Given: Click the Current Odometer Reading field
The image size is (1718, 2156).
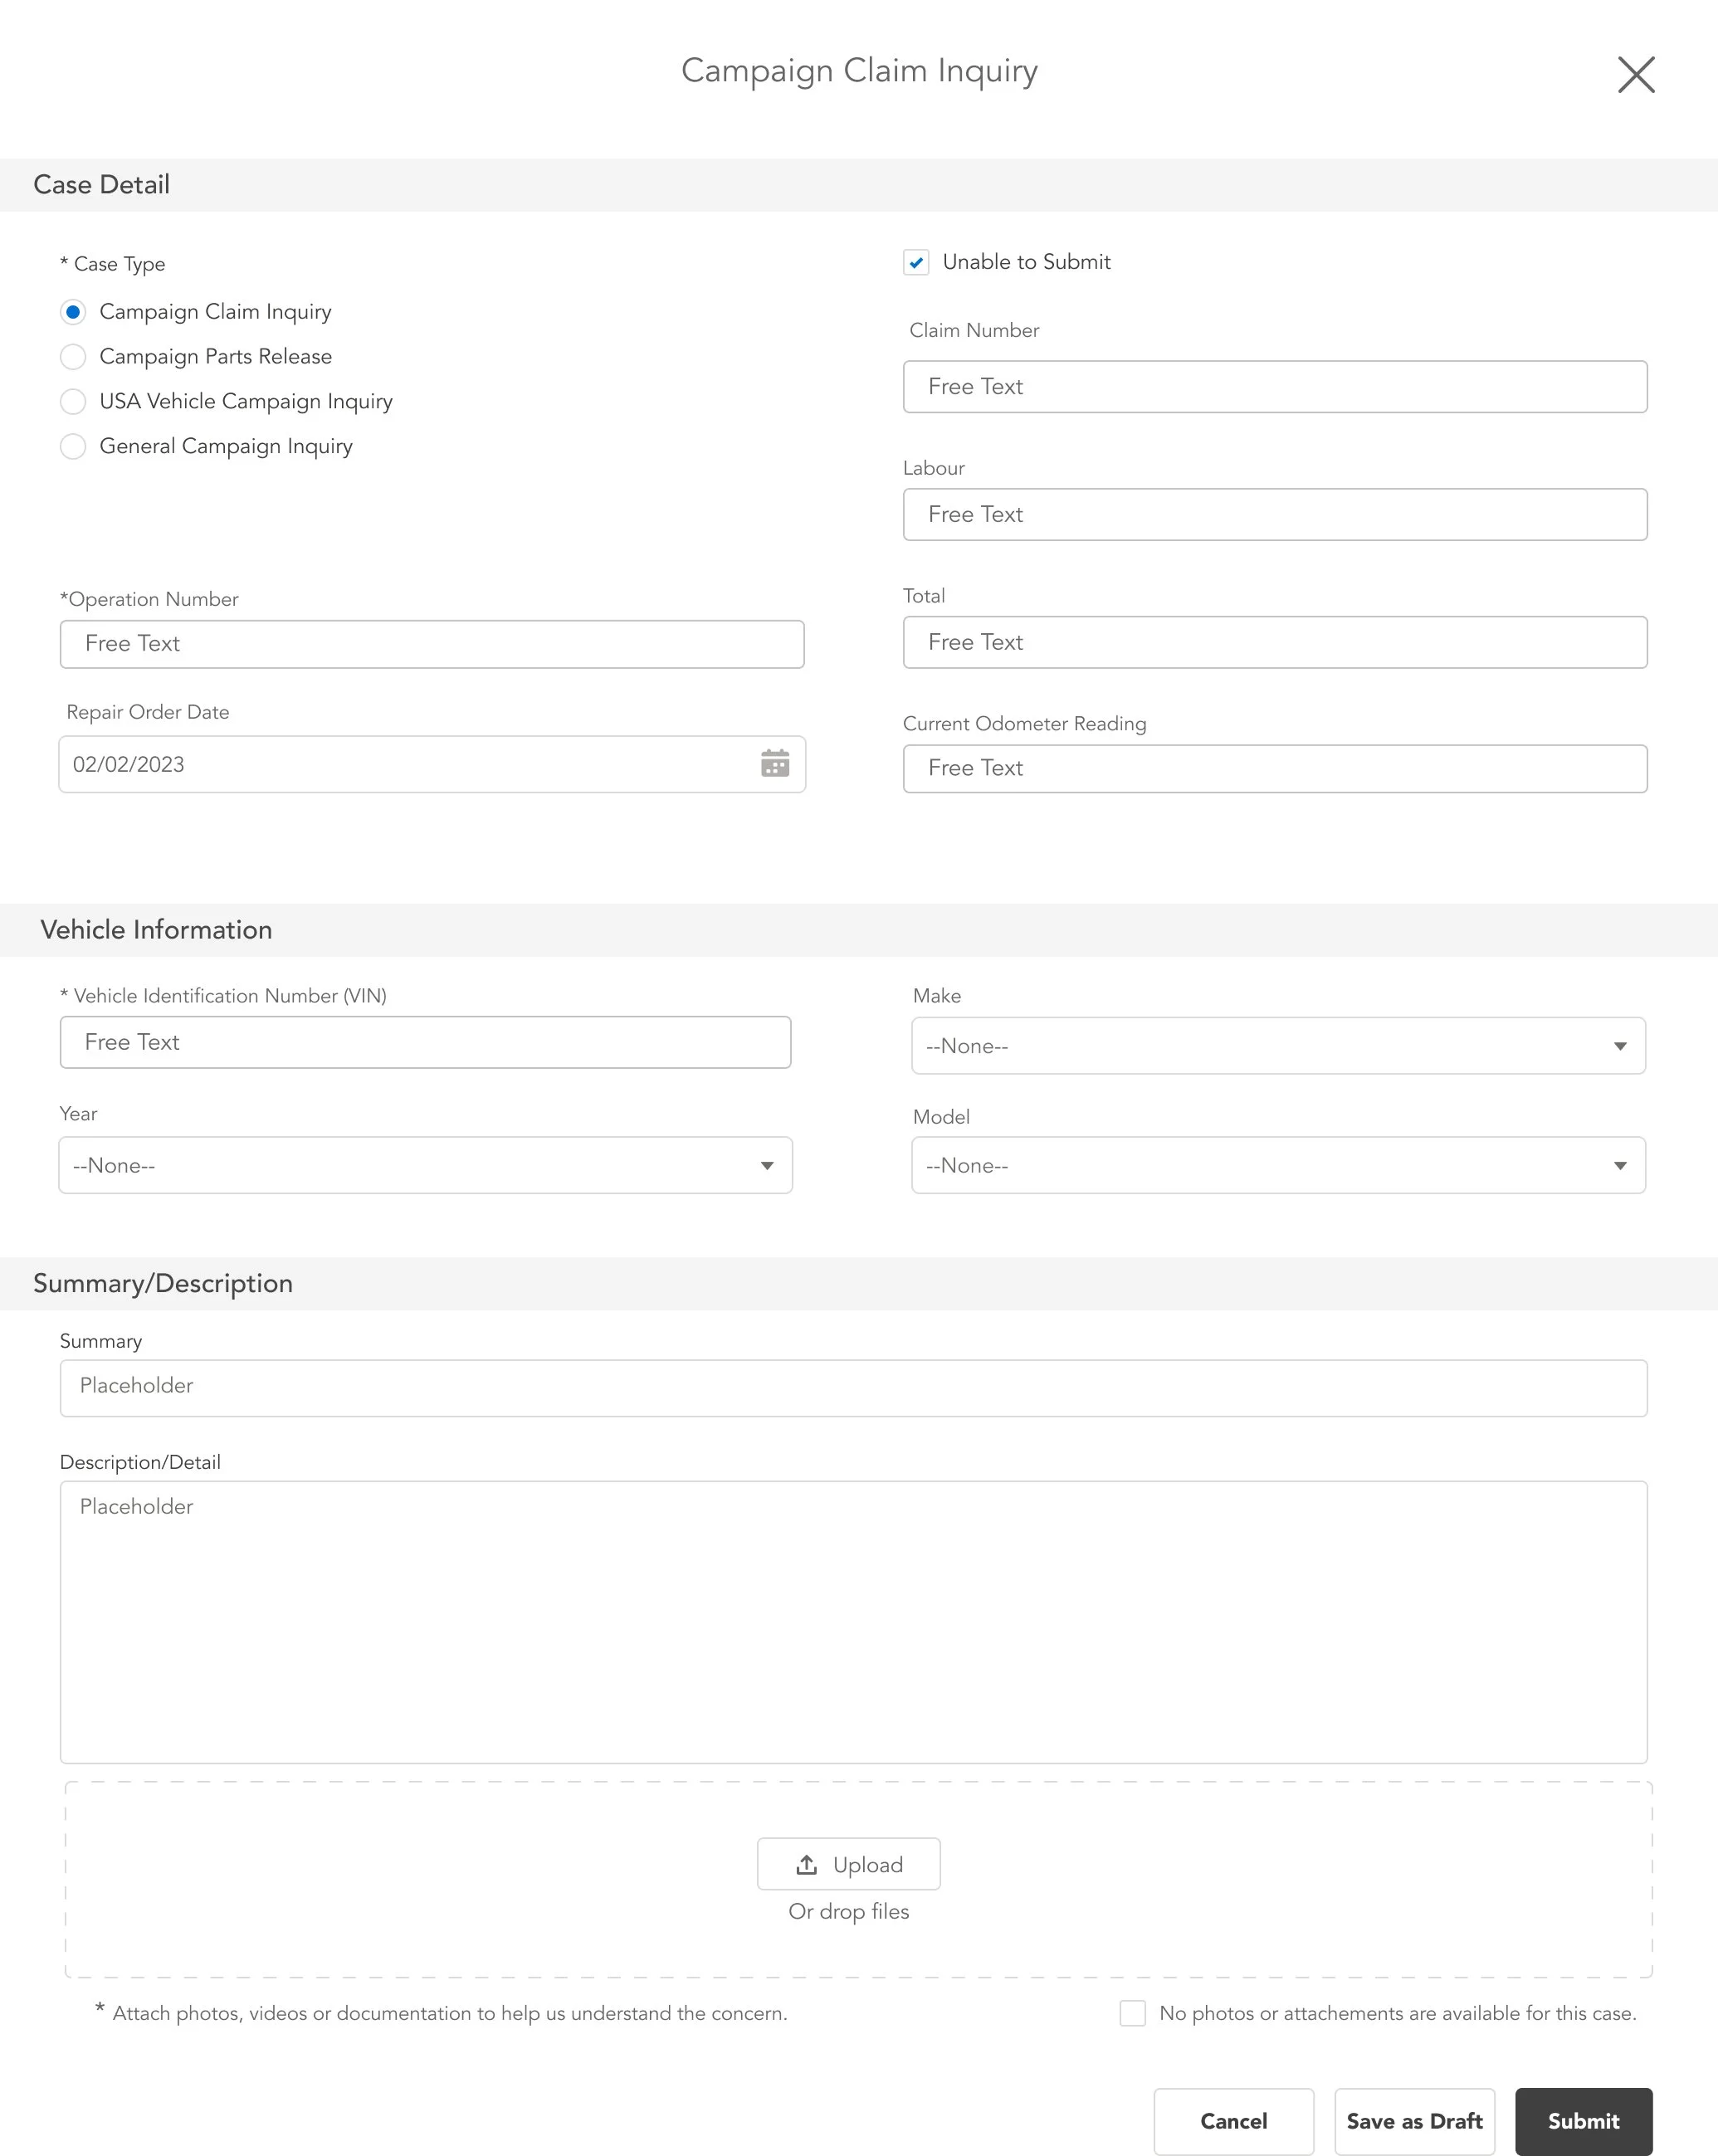Looking at the screenshot, I should (1274, 769).
